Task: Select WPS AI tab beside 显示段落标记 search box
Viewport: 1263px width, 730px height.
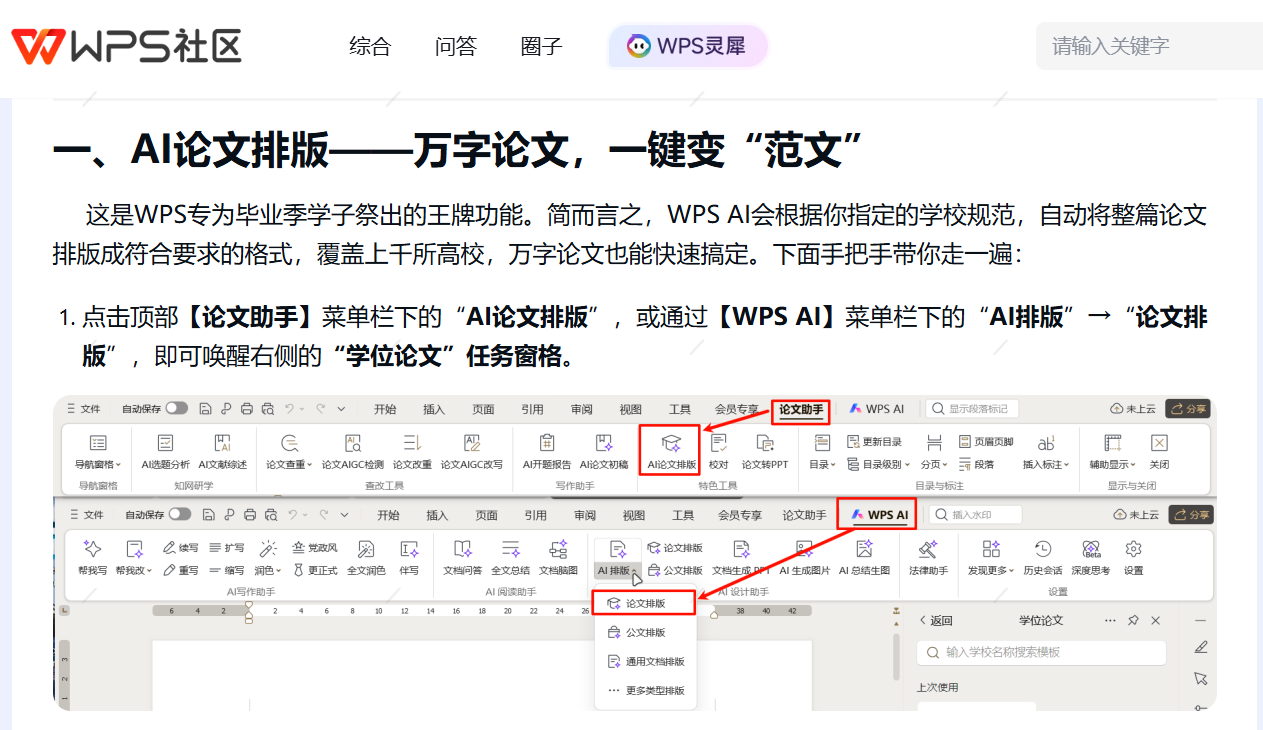Action: 877,408
